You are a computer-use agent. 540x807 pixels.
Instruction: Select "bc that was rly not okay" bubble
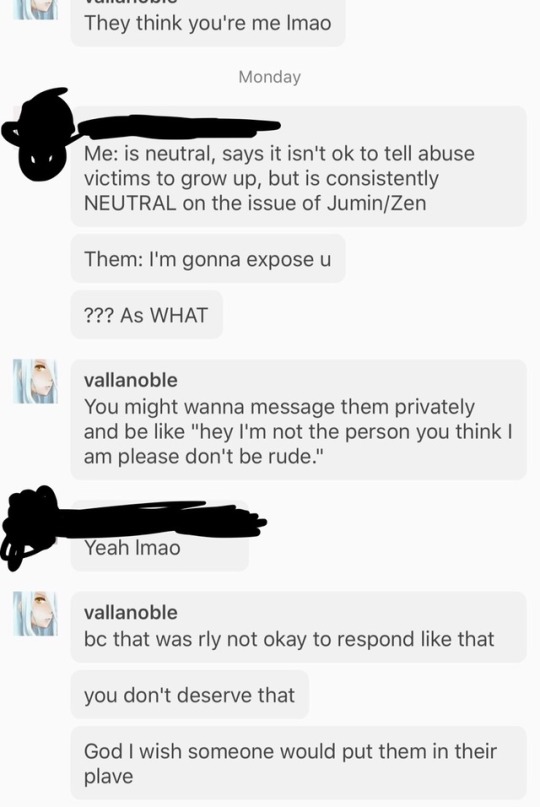click(299, 627)
